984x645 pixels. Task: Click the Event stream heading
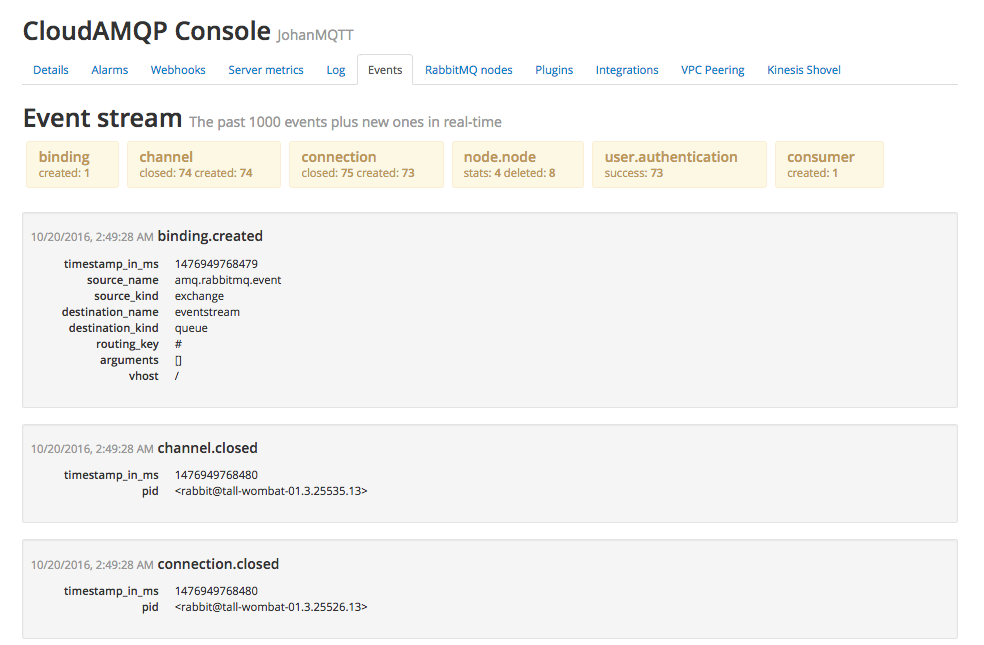tap(103, 119)
